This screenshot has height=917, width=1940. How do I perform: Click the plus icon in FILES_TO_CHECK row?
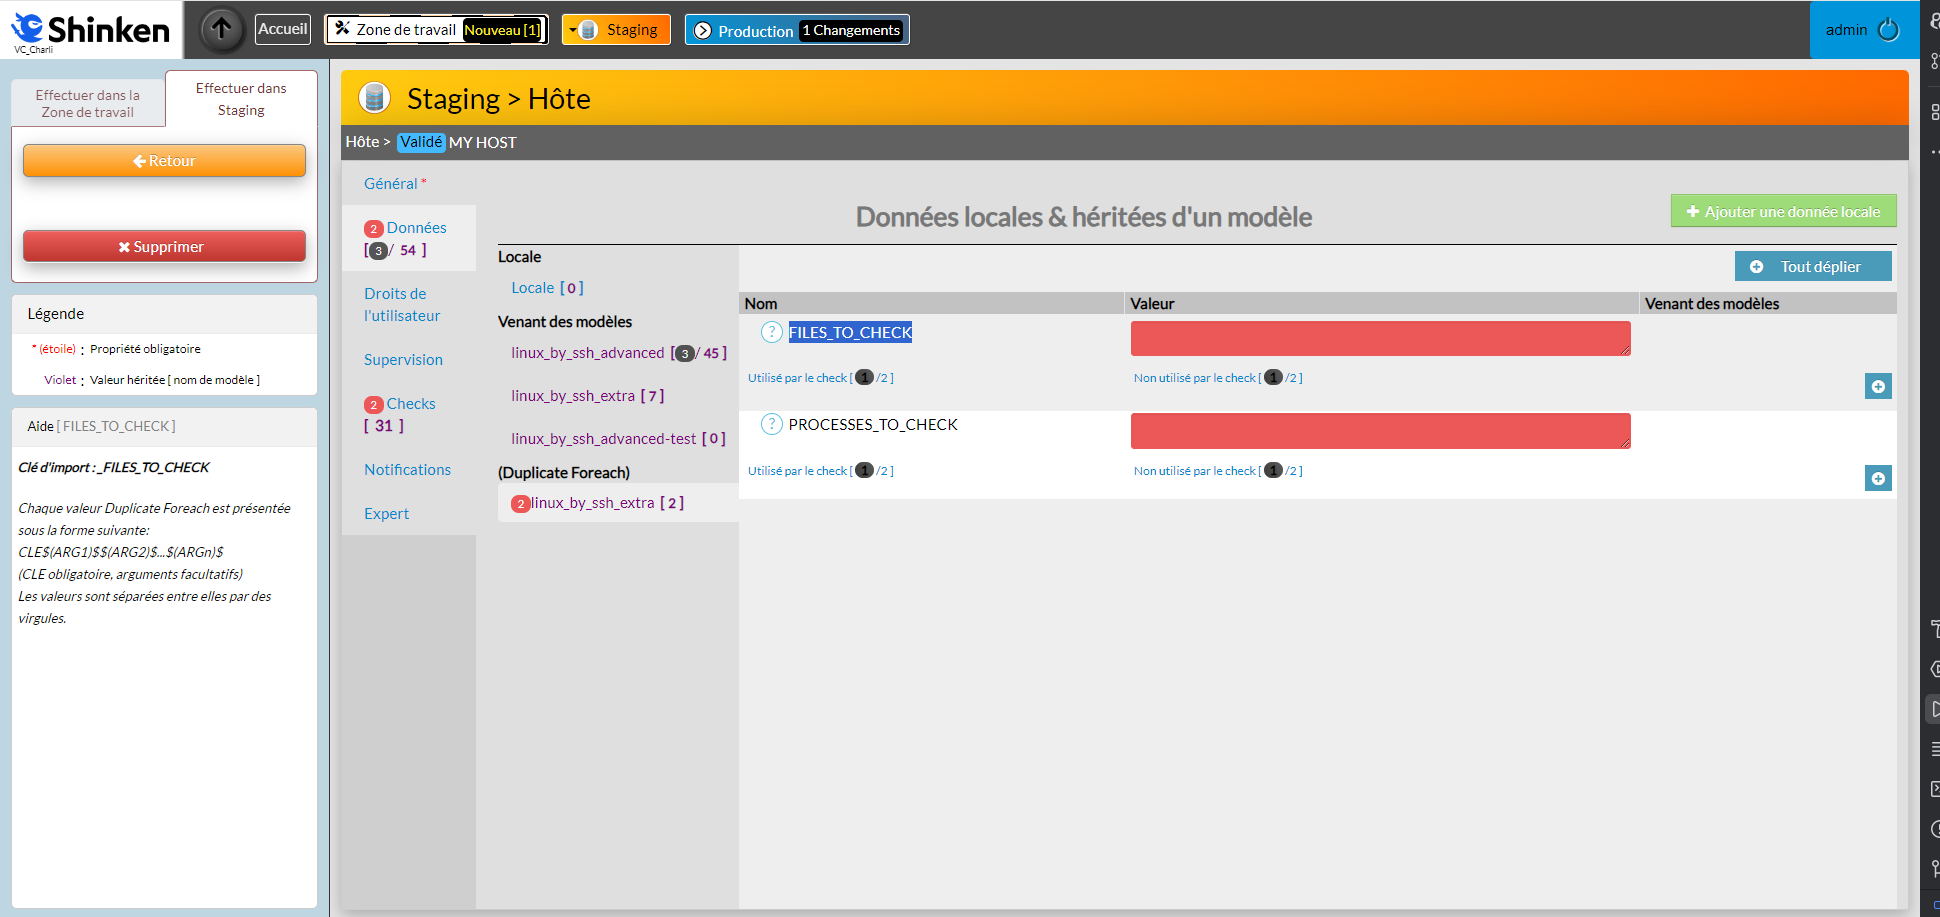[1877, 387]
